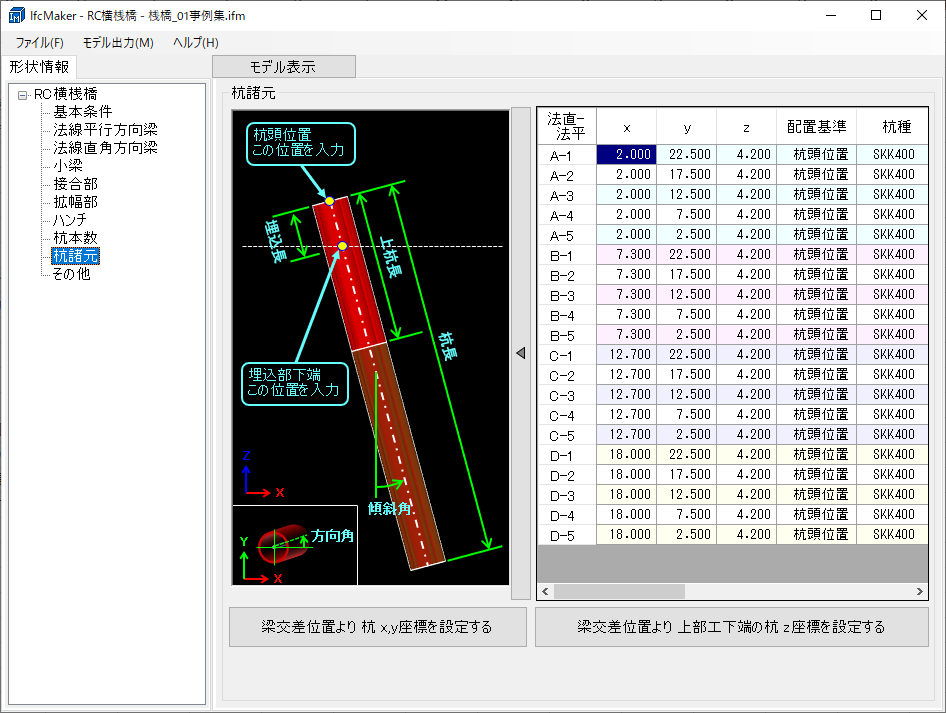This screenshot has height=713, width=946.
Task: Click the 杭種 column header
Action: click(892, 127)
